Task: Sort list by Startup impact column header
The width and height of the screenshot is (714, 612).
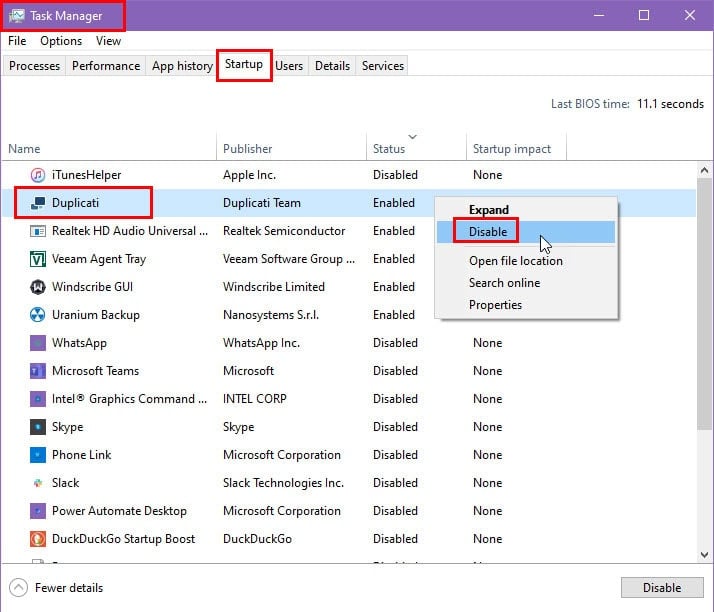Action: point(516,149)
